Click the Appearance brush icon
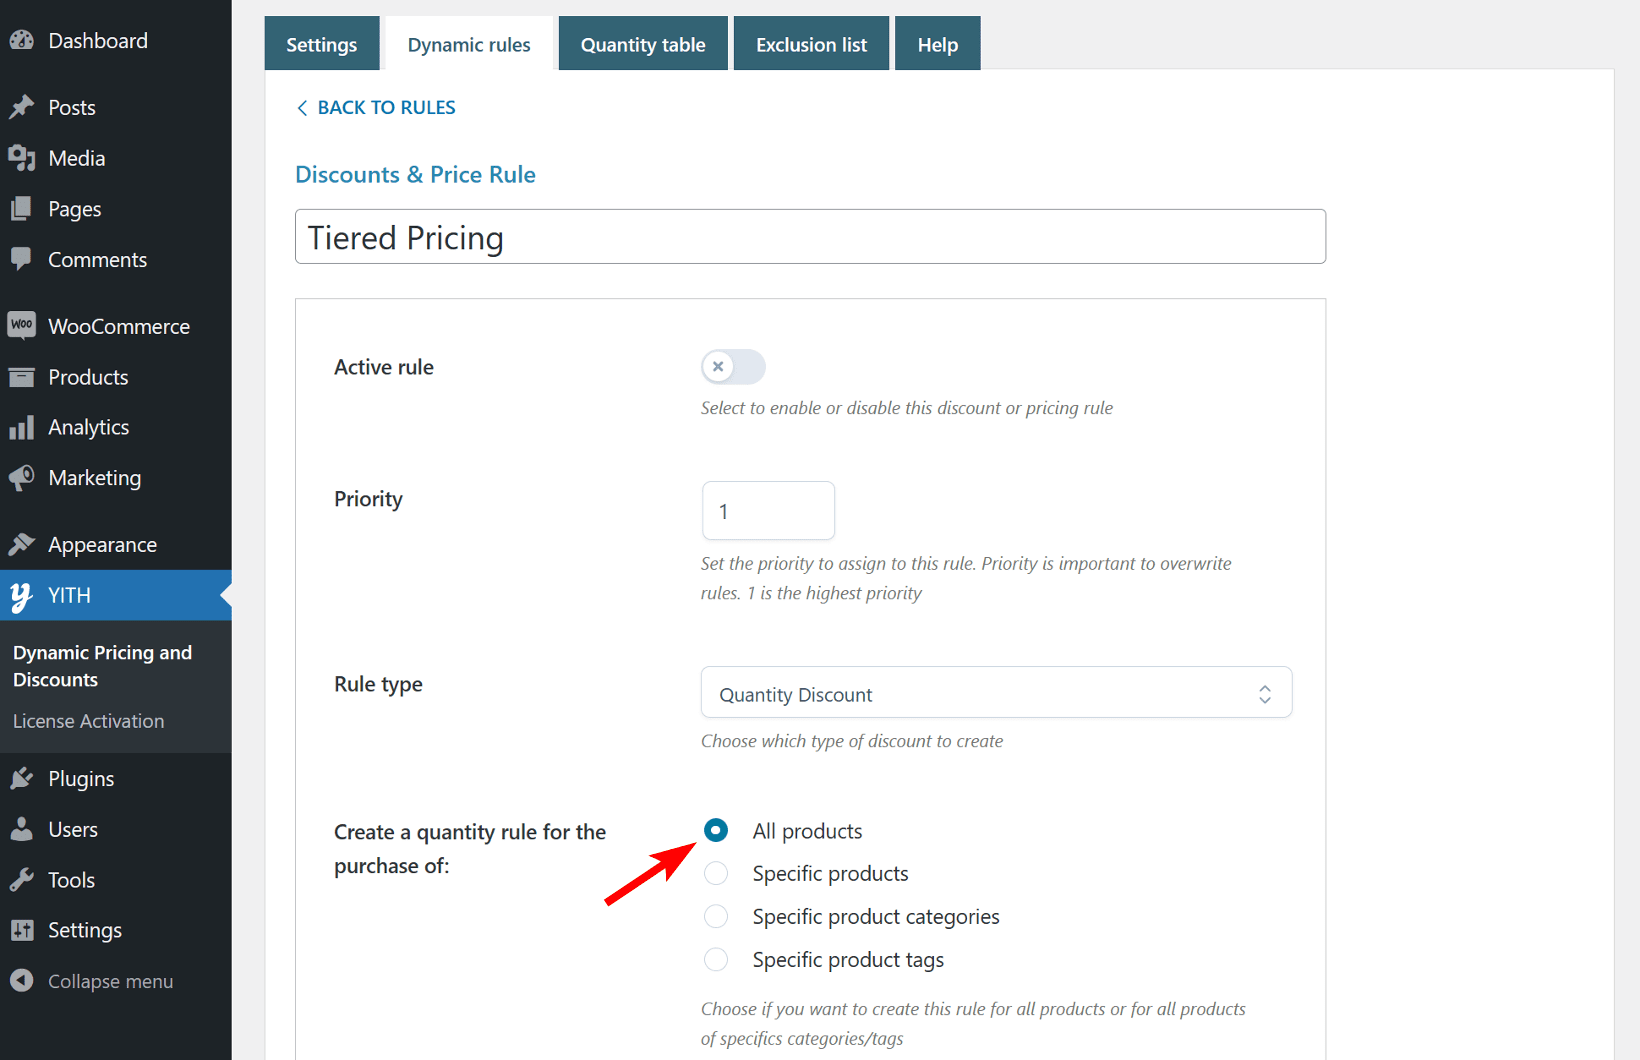Screen dimensions: 1640x1060 pyautogui.click(x=23, y=543)
